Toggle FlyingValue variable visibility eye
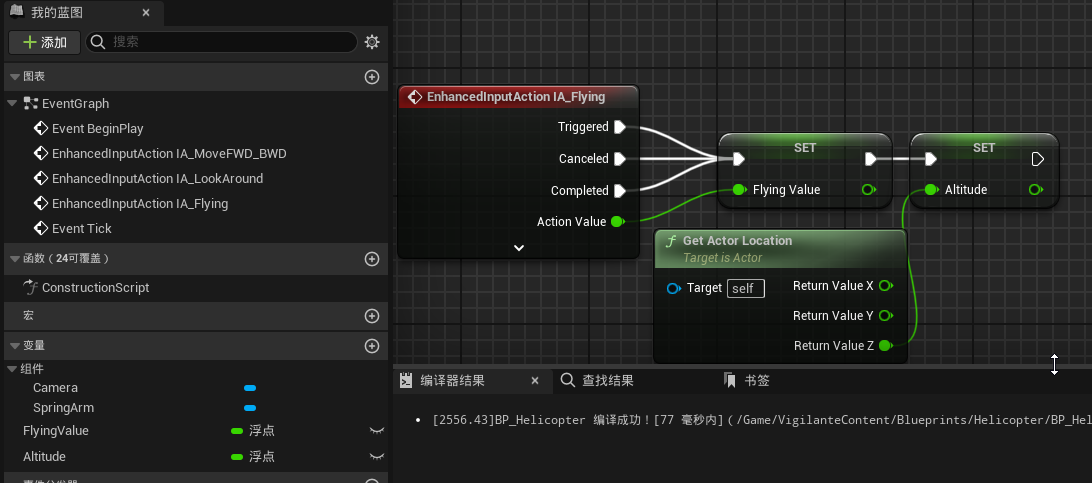 click(x=376, y=431)
